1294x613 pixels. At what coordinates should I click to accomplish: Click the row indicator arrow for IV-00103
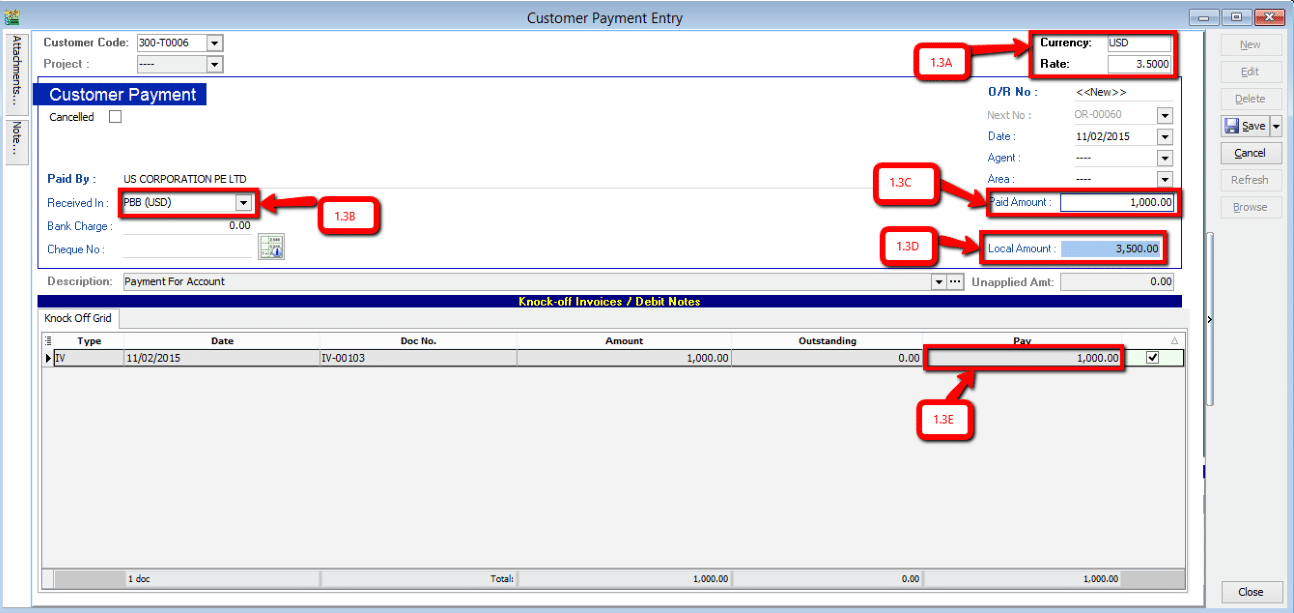pyautogui.click(x=48, y=357)
